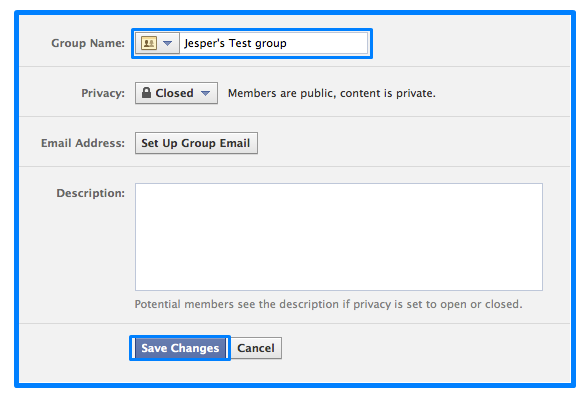The height and width of the screenshot is (395, 581).
Task: Select the word 'Closed' on the privacy button
Action: [174, 93]
